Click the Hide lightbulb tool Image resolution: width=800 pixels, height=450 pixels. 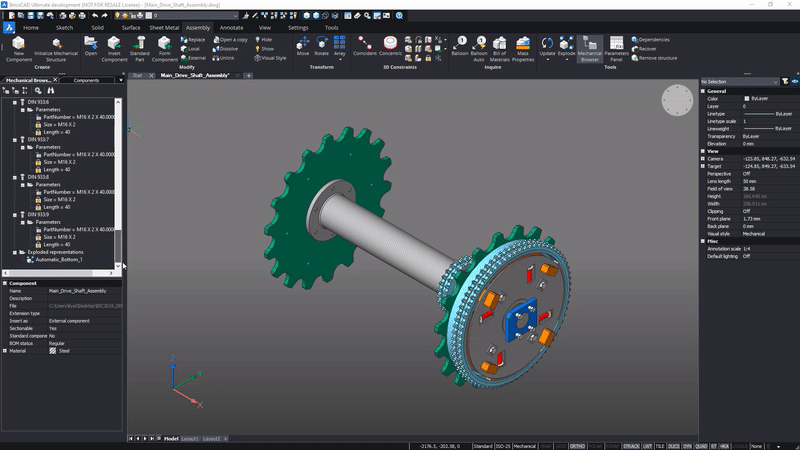(263, 39)
